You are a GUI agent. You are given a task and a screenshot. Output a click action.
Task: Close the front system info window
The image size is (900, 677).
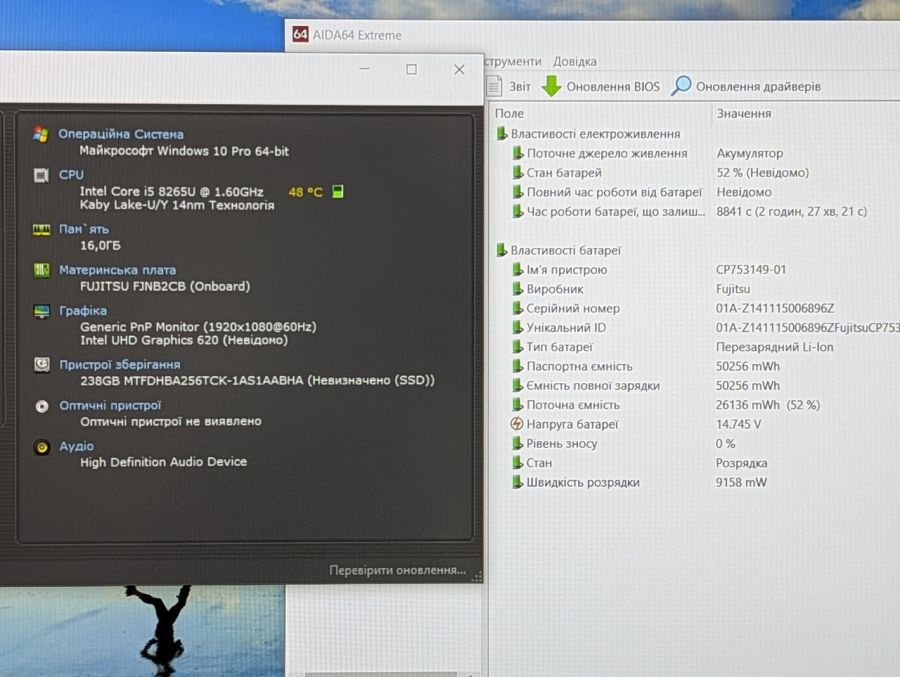tap(459, 69)
